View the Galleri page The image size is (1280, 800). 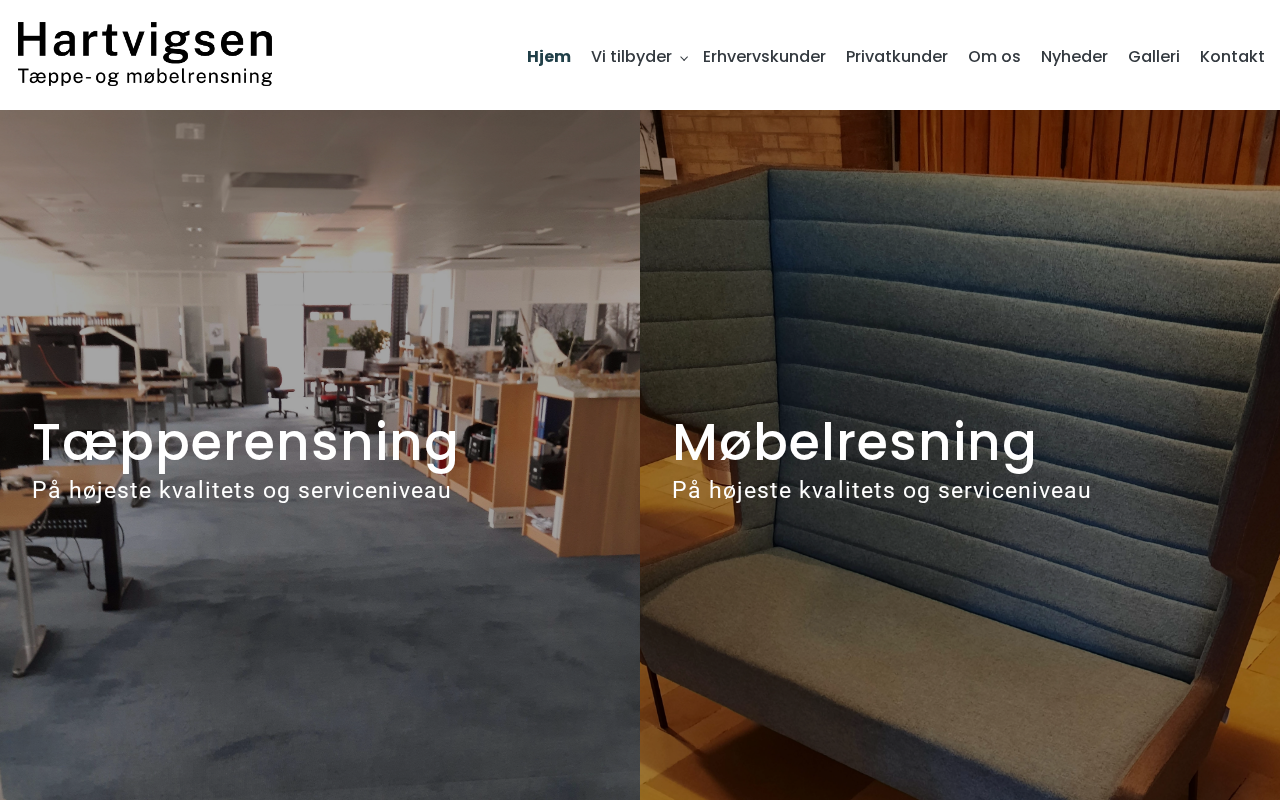[1154, 57]
